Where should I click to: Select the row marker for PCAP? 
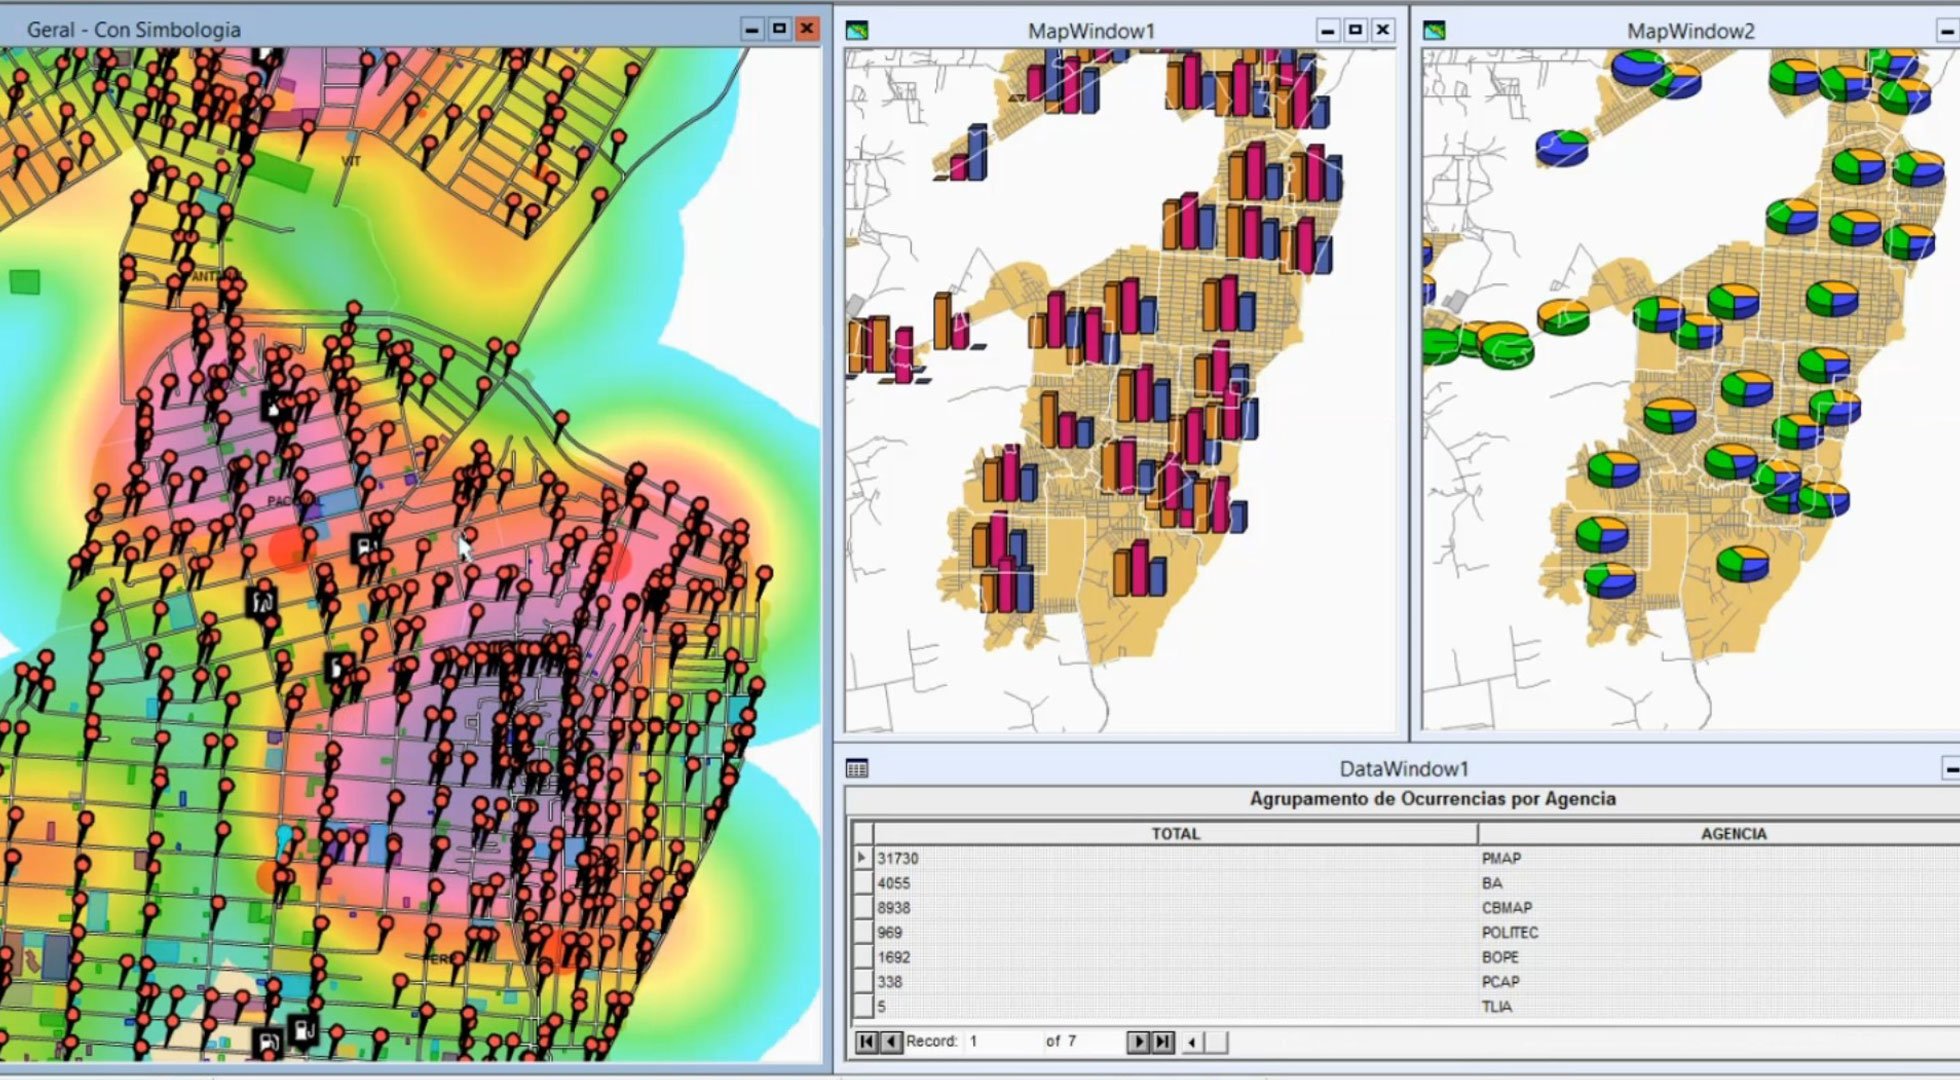point(862,982)
